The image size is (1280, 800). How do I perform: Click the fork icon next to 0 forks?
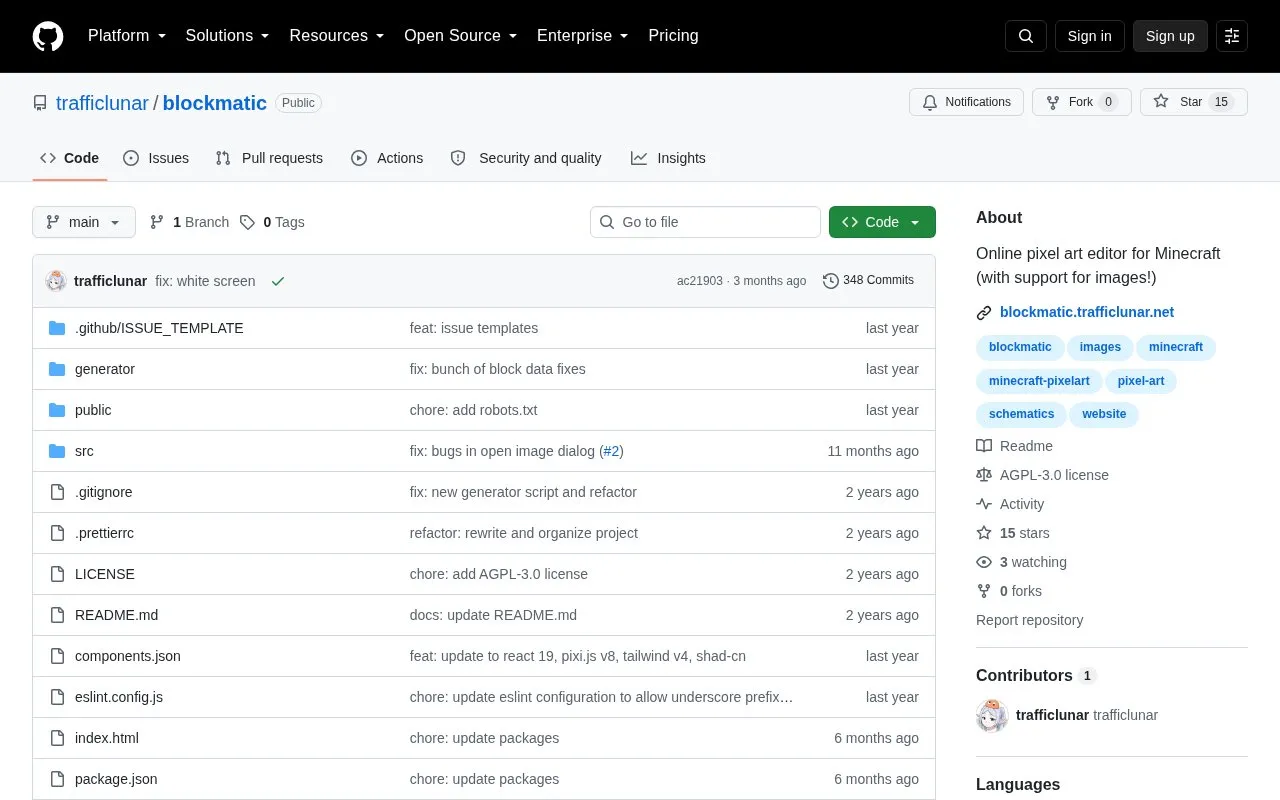(984, 591)
